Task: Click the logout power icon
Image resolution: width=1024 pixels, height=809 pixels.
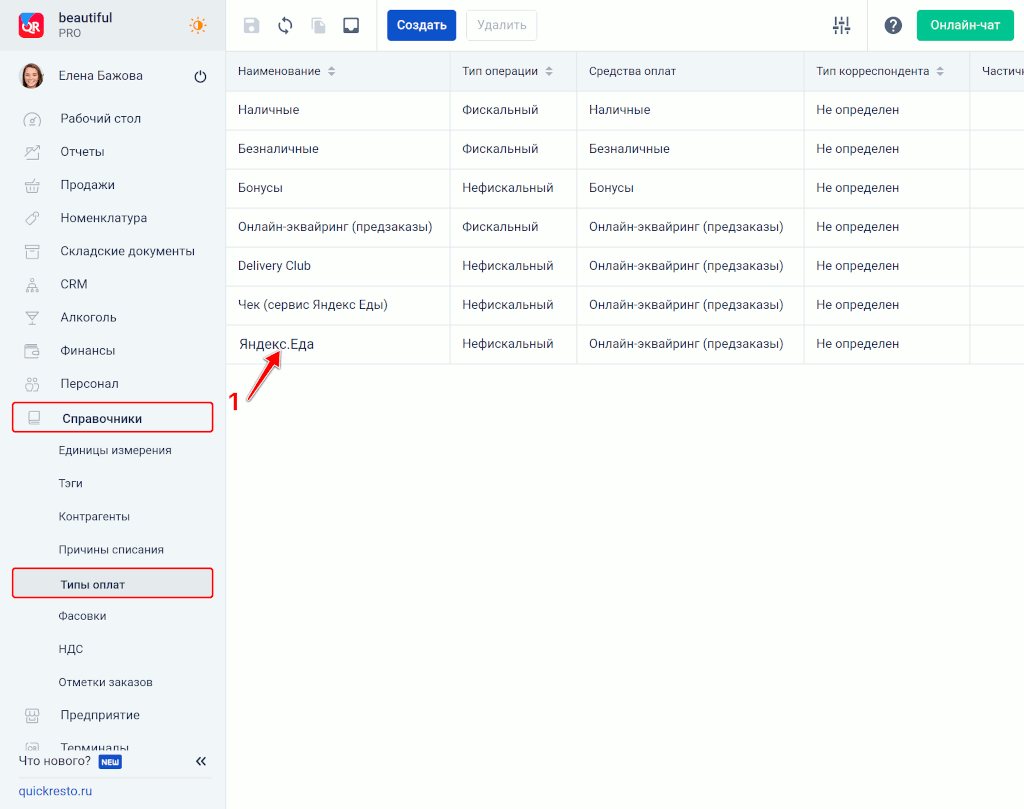Action: (200, 76)
